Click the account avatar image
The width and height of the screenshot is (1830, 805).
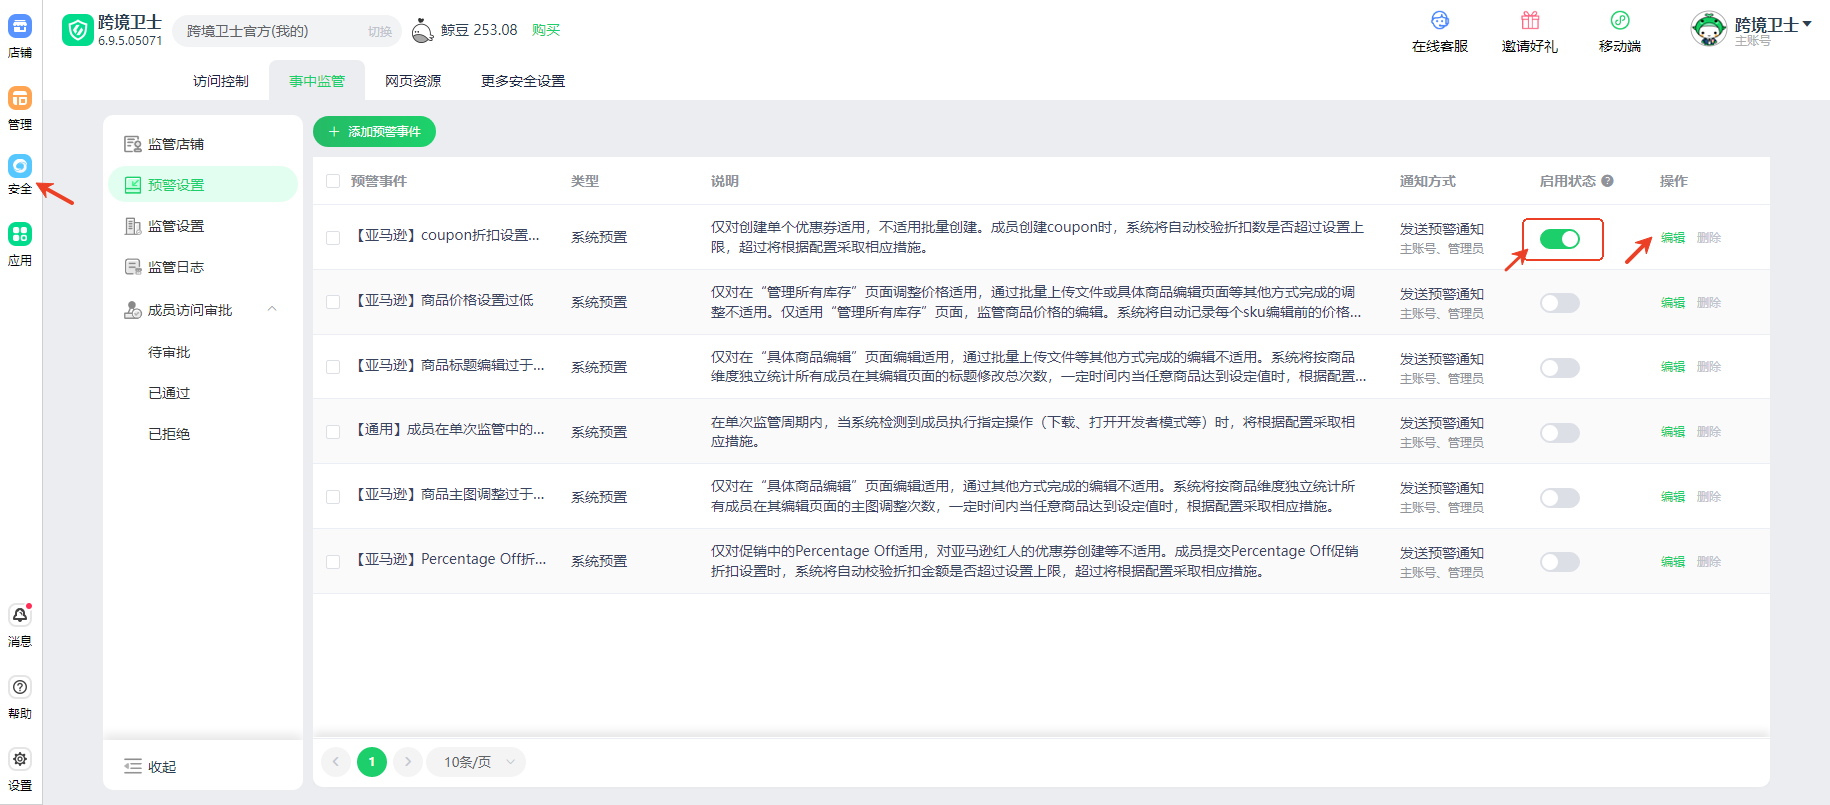click(x=1709, y=29)
